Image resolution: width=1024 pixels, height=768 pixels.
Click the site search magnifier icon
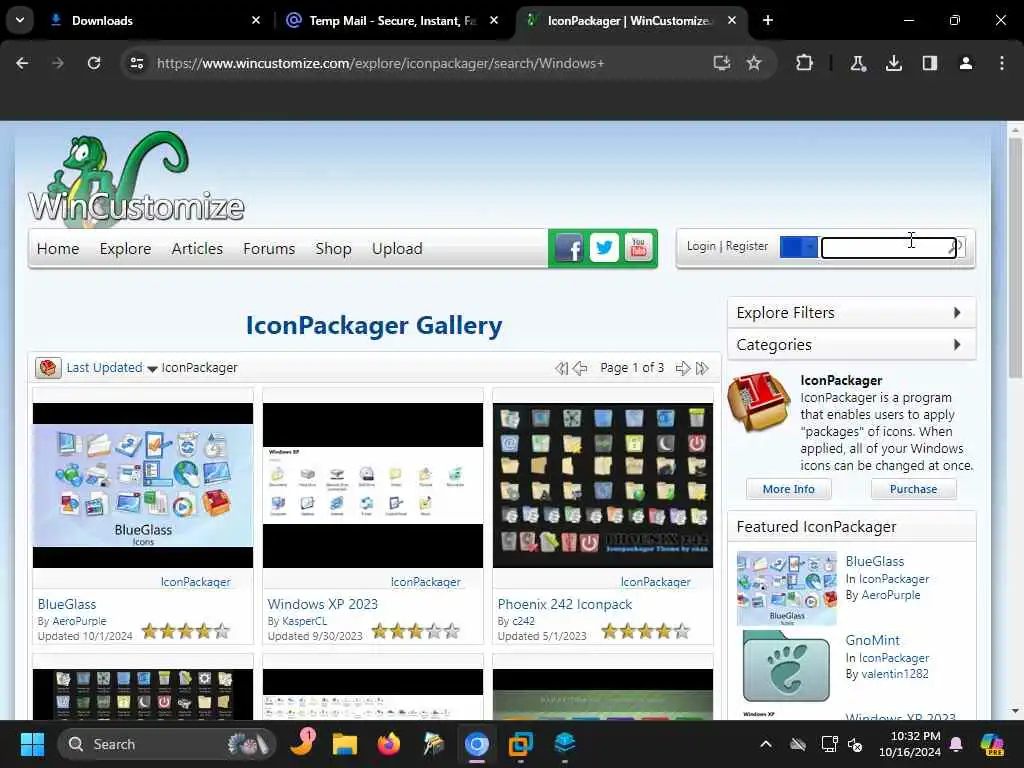tap(955, 247)
